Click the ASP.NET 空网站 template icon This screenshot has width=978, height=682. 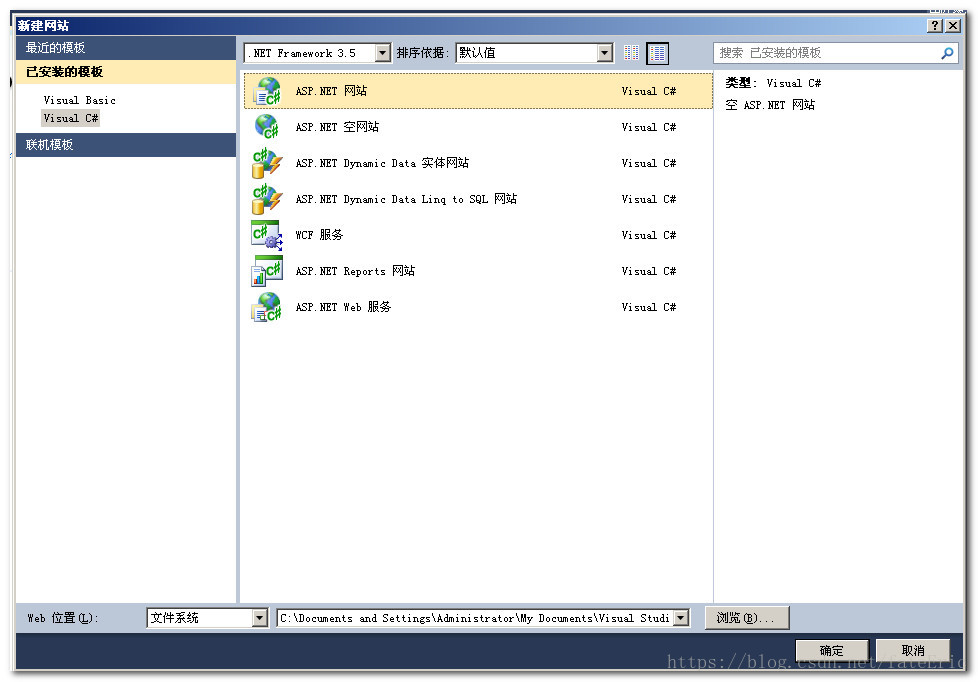click(267, 127)
